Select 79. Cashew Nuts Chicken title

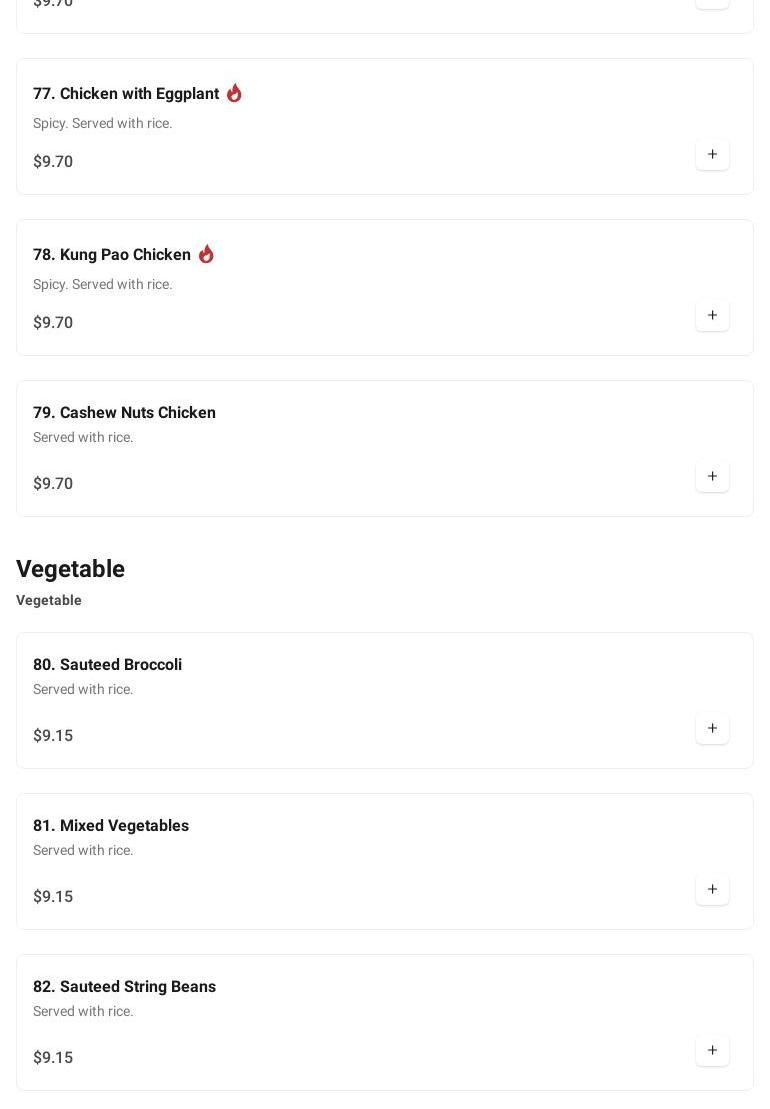[124, 413]
